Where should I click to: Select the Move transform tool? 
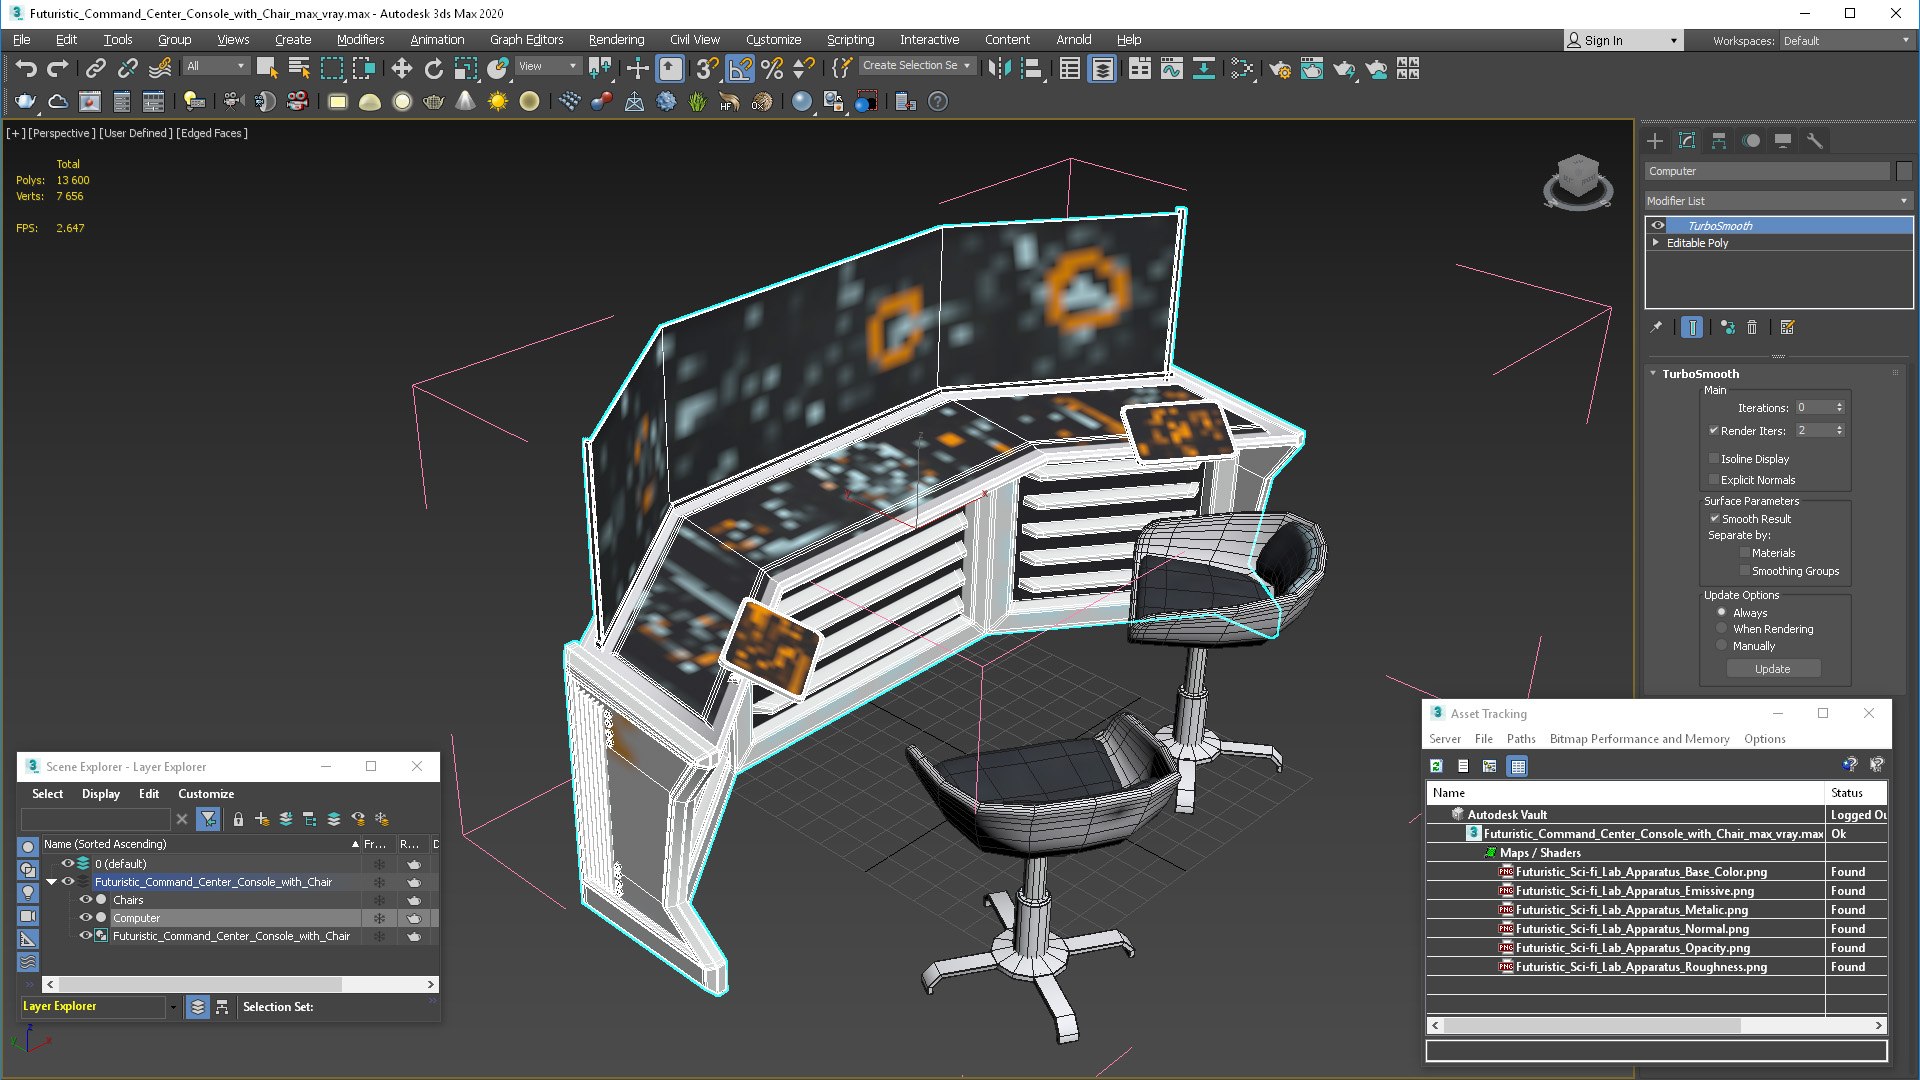point(401,68)
